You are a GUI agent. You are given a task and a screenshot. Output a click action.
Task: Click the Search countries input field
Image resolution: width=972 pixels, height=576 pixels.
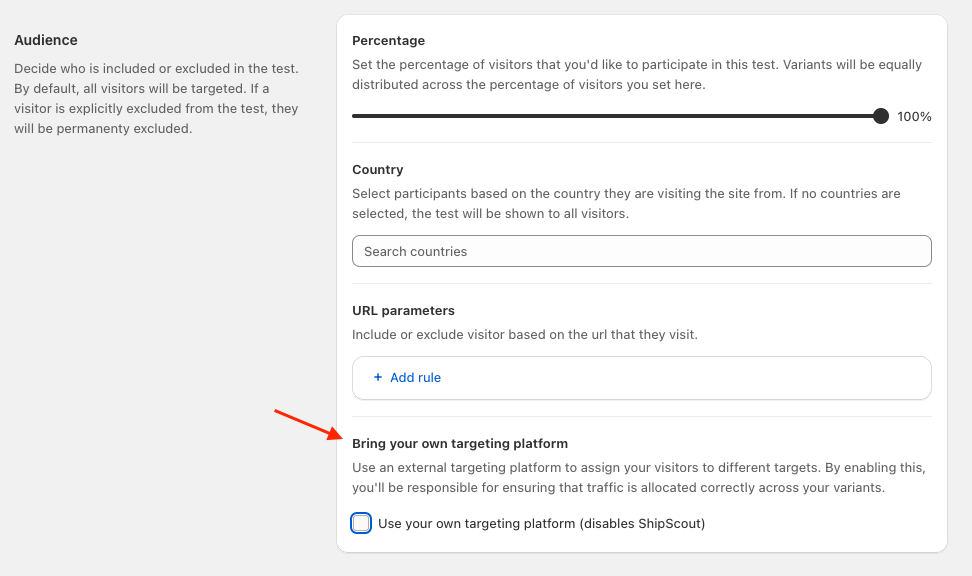[641, 251]
